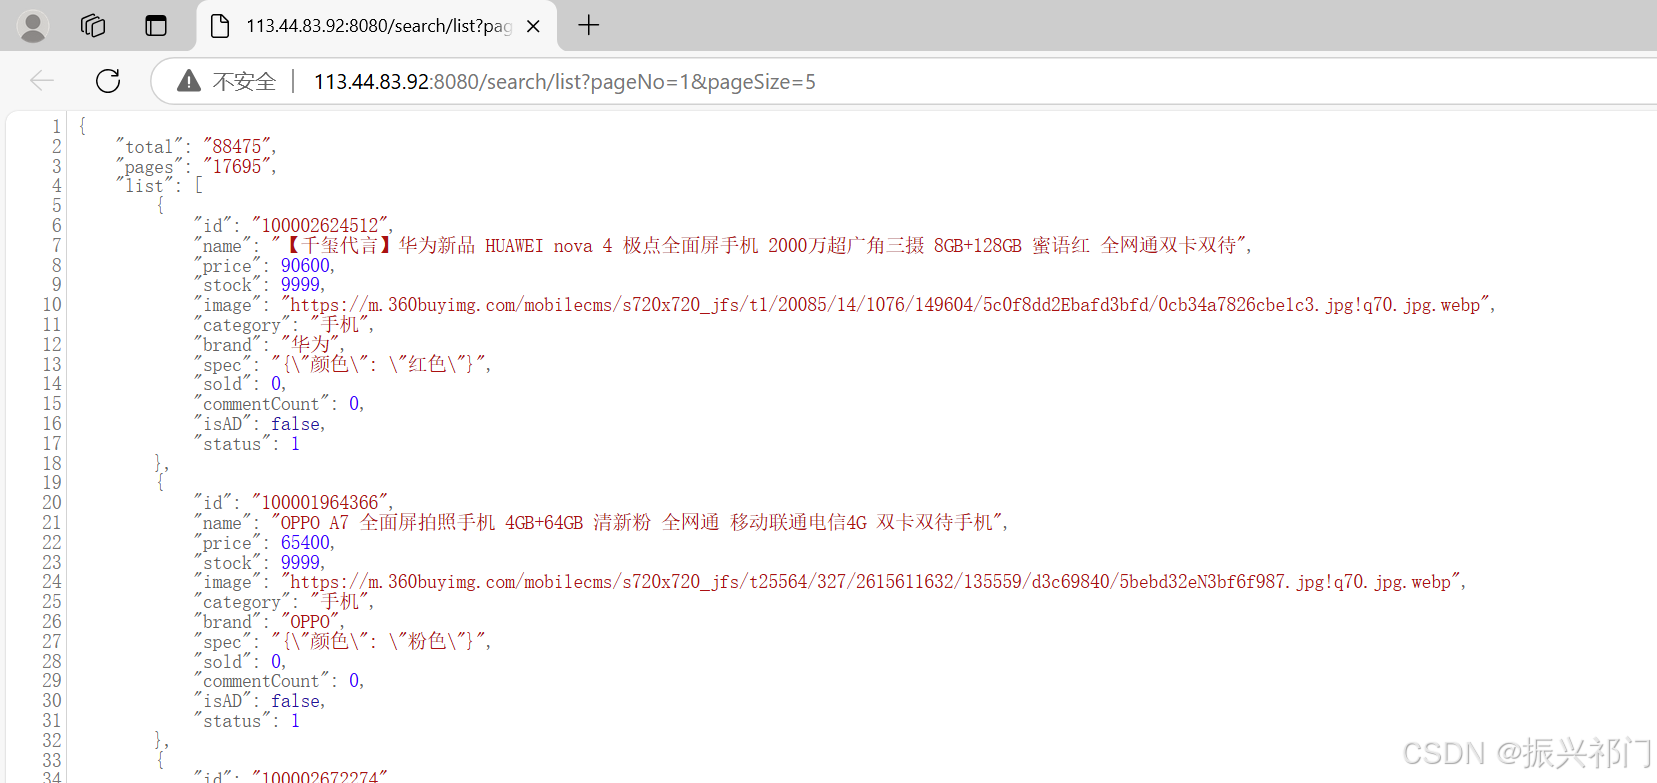Click the id value "100002624512"
The image size is (1657, 783).
(321, 226)
